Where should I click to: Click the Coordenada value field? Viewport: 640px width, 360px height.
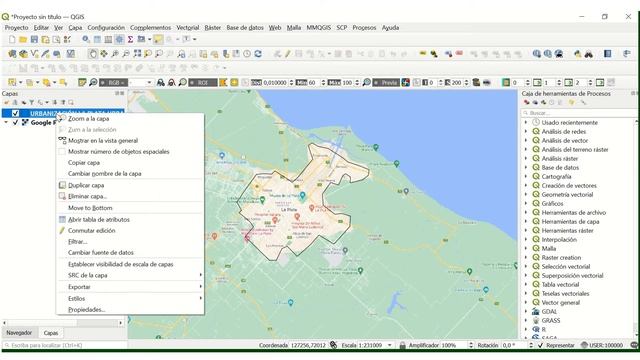pos(308,345)
